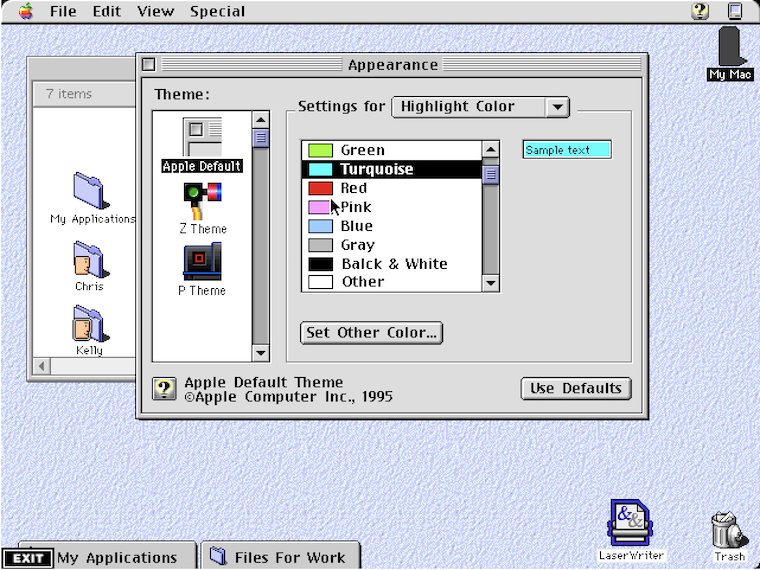760x570 pixels.
Task: Click the 'Apple Default Theme' description text
Action: 264,382
